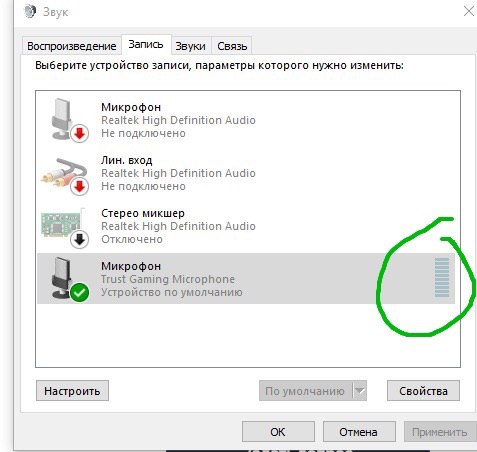Viewport: 477px width, 452px height.
Task: Open Свойства for the selected device
Action: tap(423, 391)
